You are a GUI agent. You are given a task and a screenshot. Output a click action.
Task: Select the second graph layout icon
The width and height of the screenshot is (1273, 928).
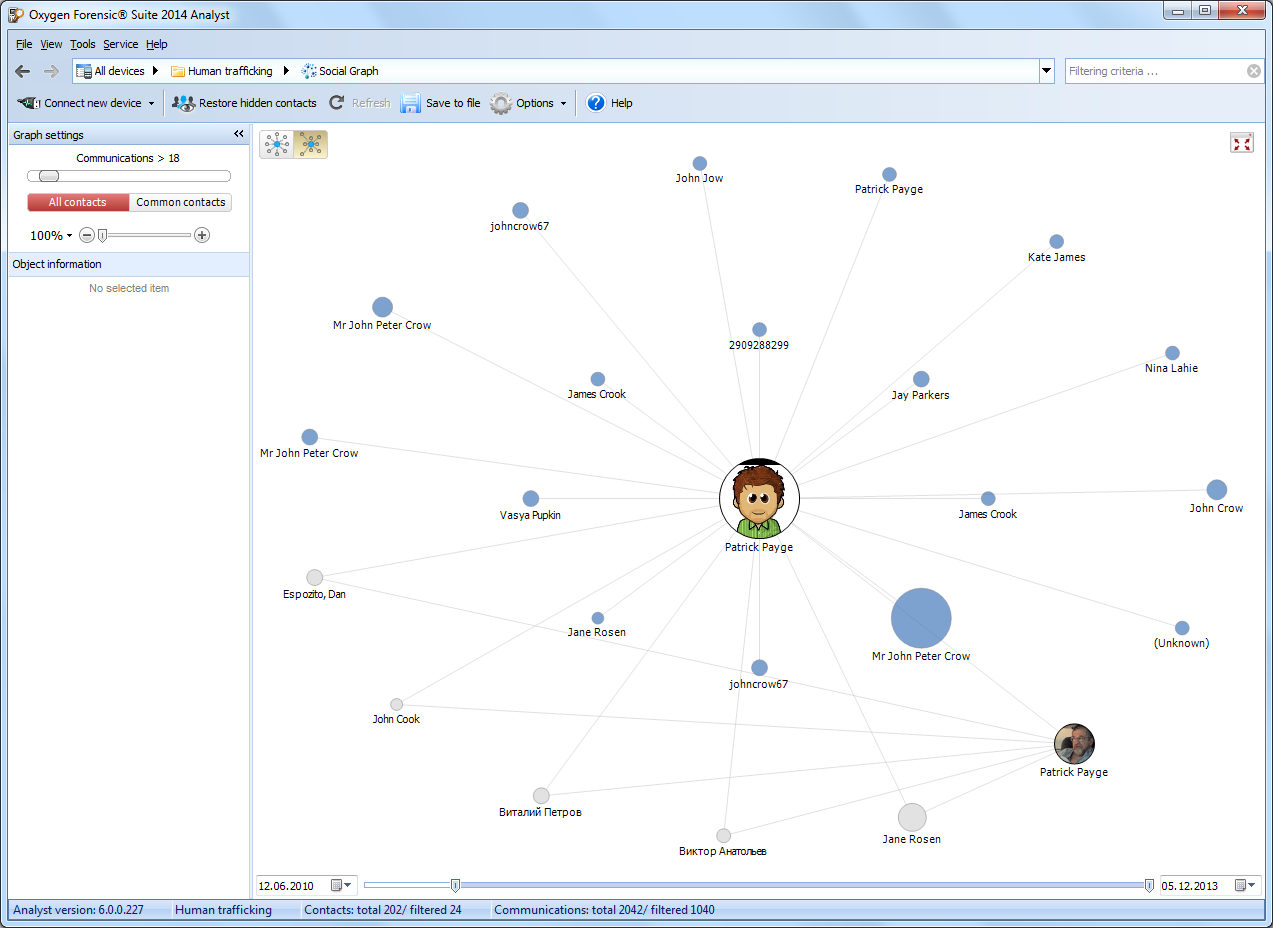coord(311,145)
